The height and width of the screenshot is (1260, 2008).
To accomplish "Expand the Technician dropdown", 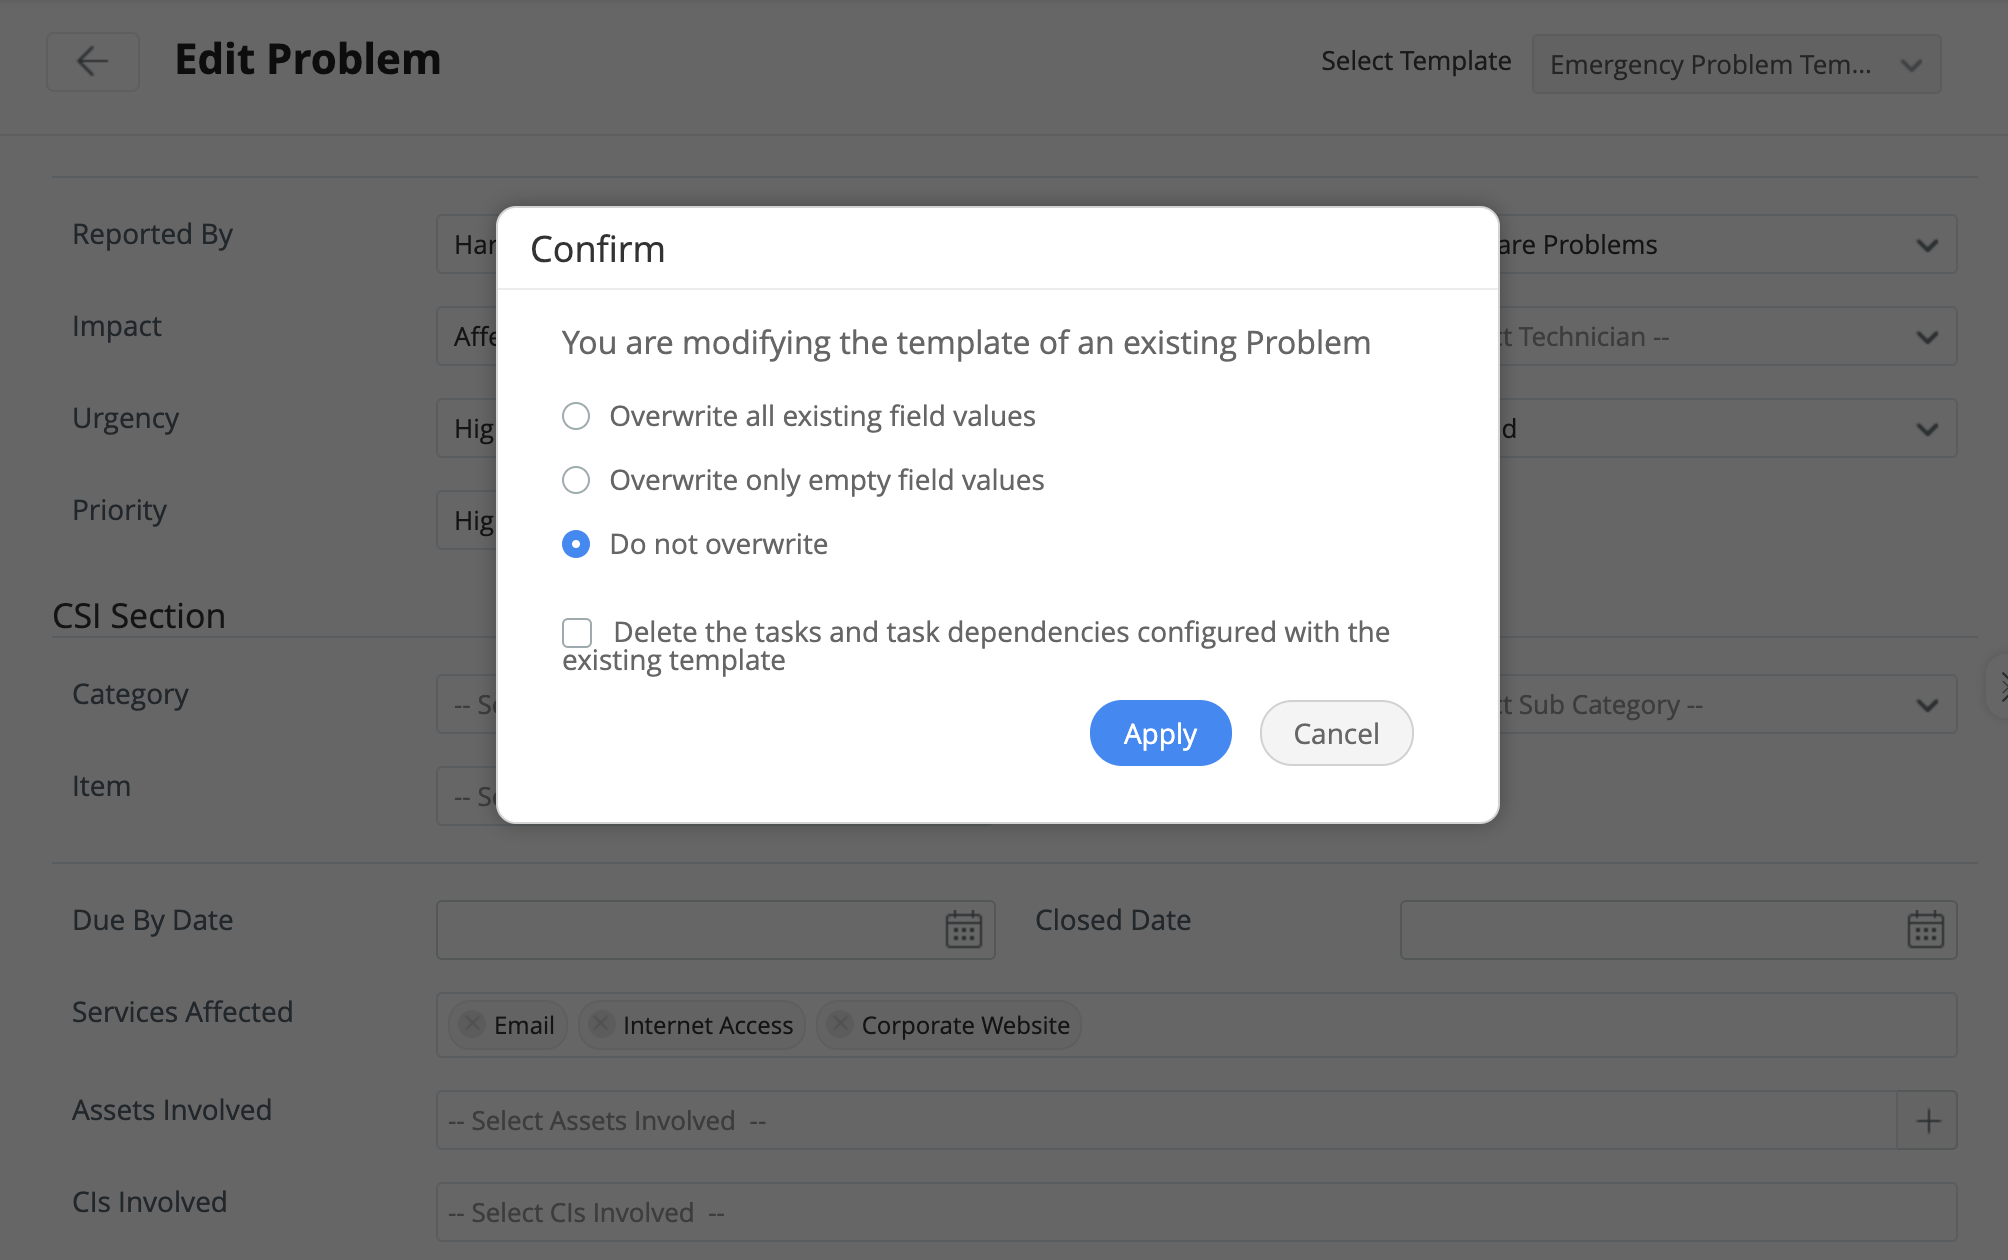I will (1926, 338).
